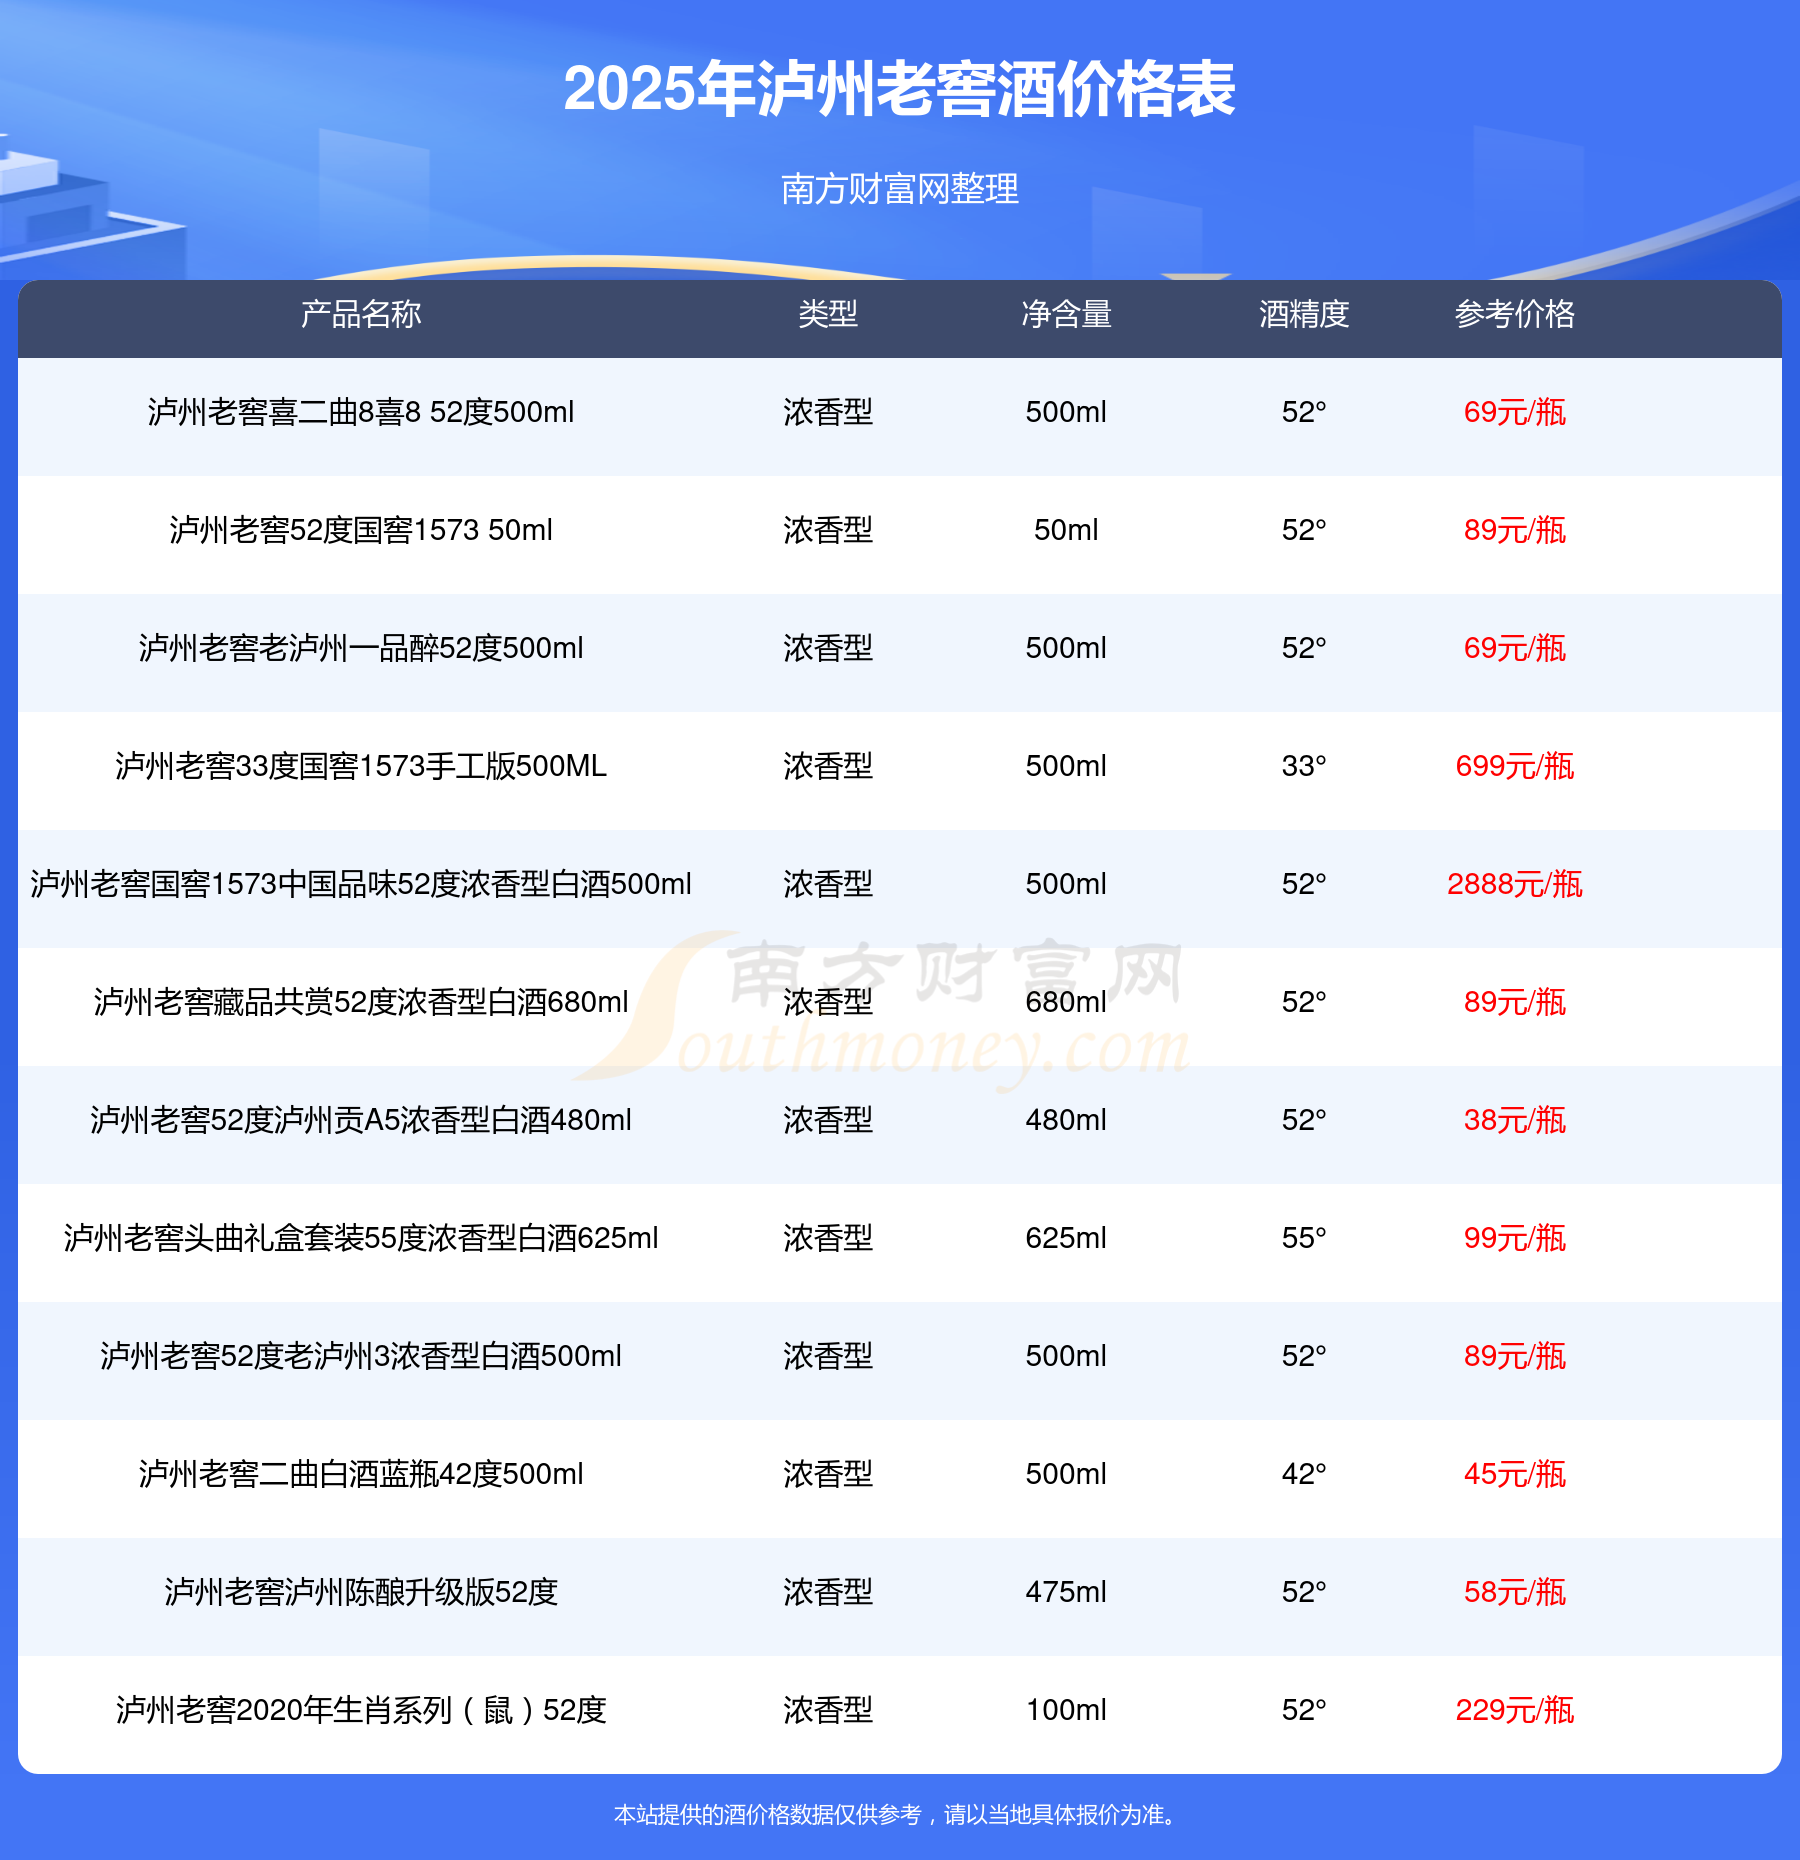The image size is (1800, 1860).
Task: Select the "类型" column header
Action: click(828, 314)
